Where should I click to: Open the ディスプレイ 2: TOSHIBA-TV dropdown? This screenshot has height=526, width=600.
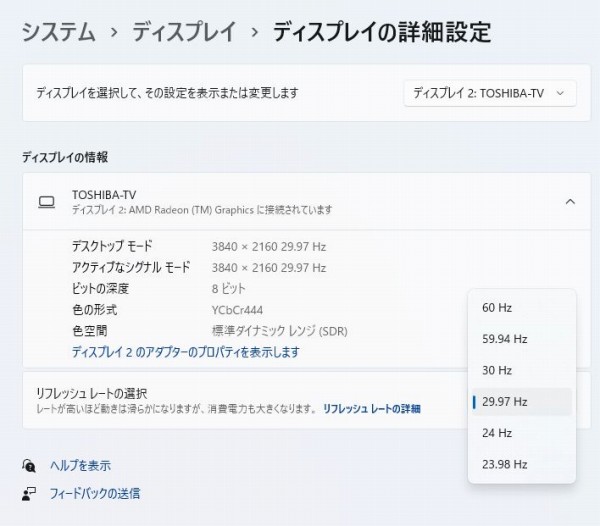click(x=490, y=93)
